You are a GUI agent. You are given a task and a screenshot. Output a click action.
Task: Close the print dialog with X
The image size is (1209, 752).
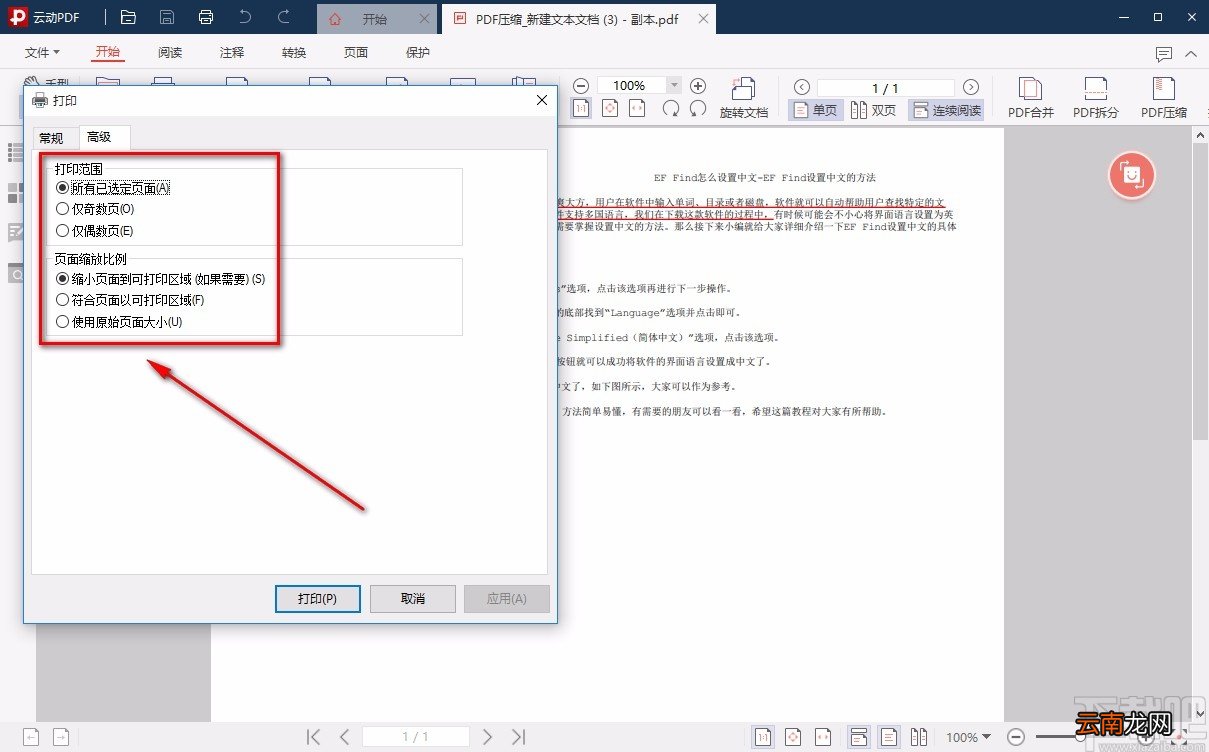pos(542,100)
